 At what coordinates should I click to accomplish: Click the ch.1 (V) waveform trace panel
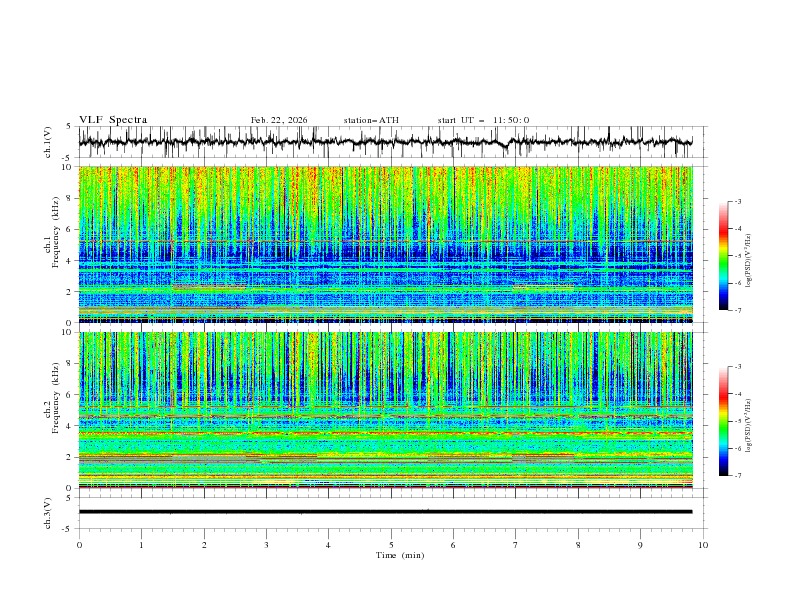click(390, 142)
